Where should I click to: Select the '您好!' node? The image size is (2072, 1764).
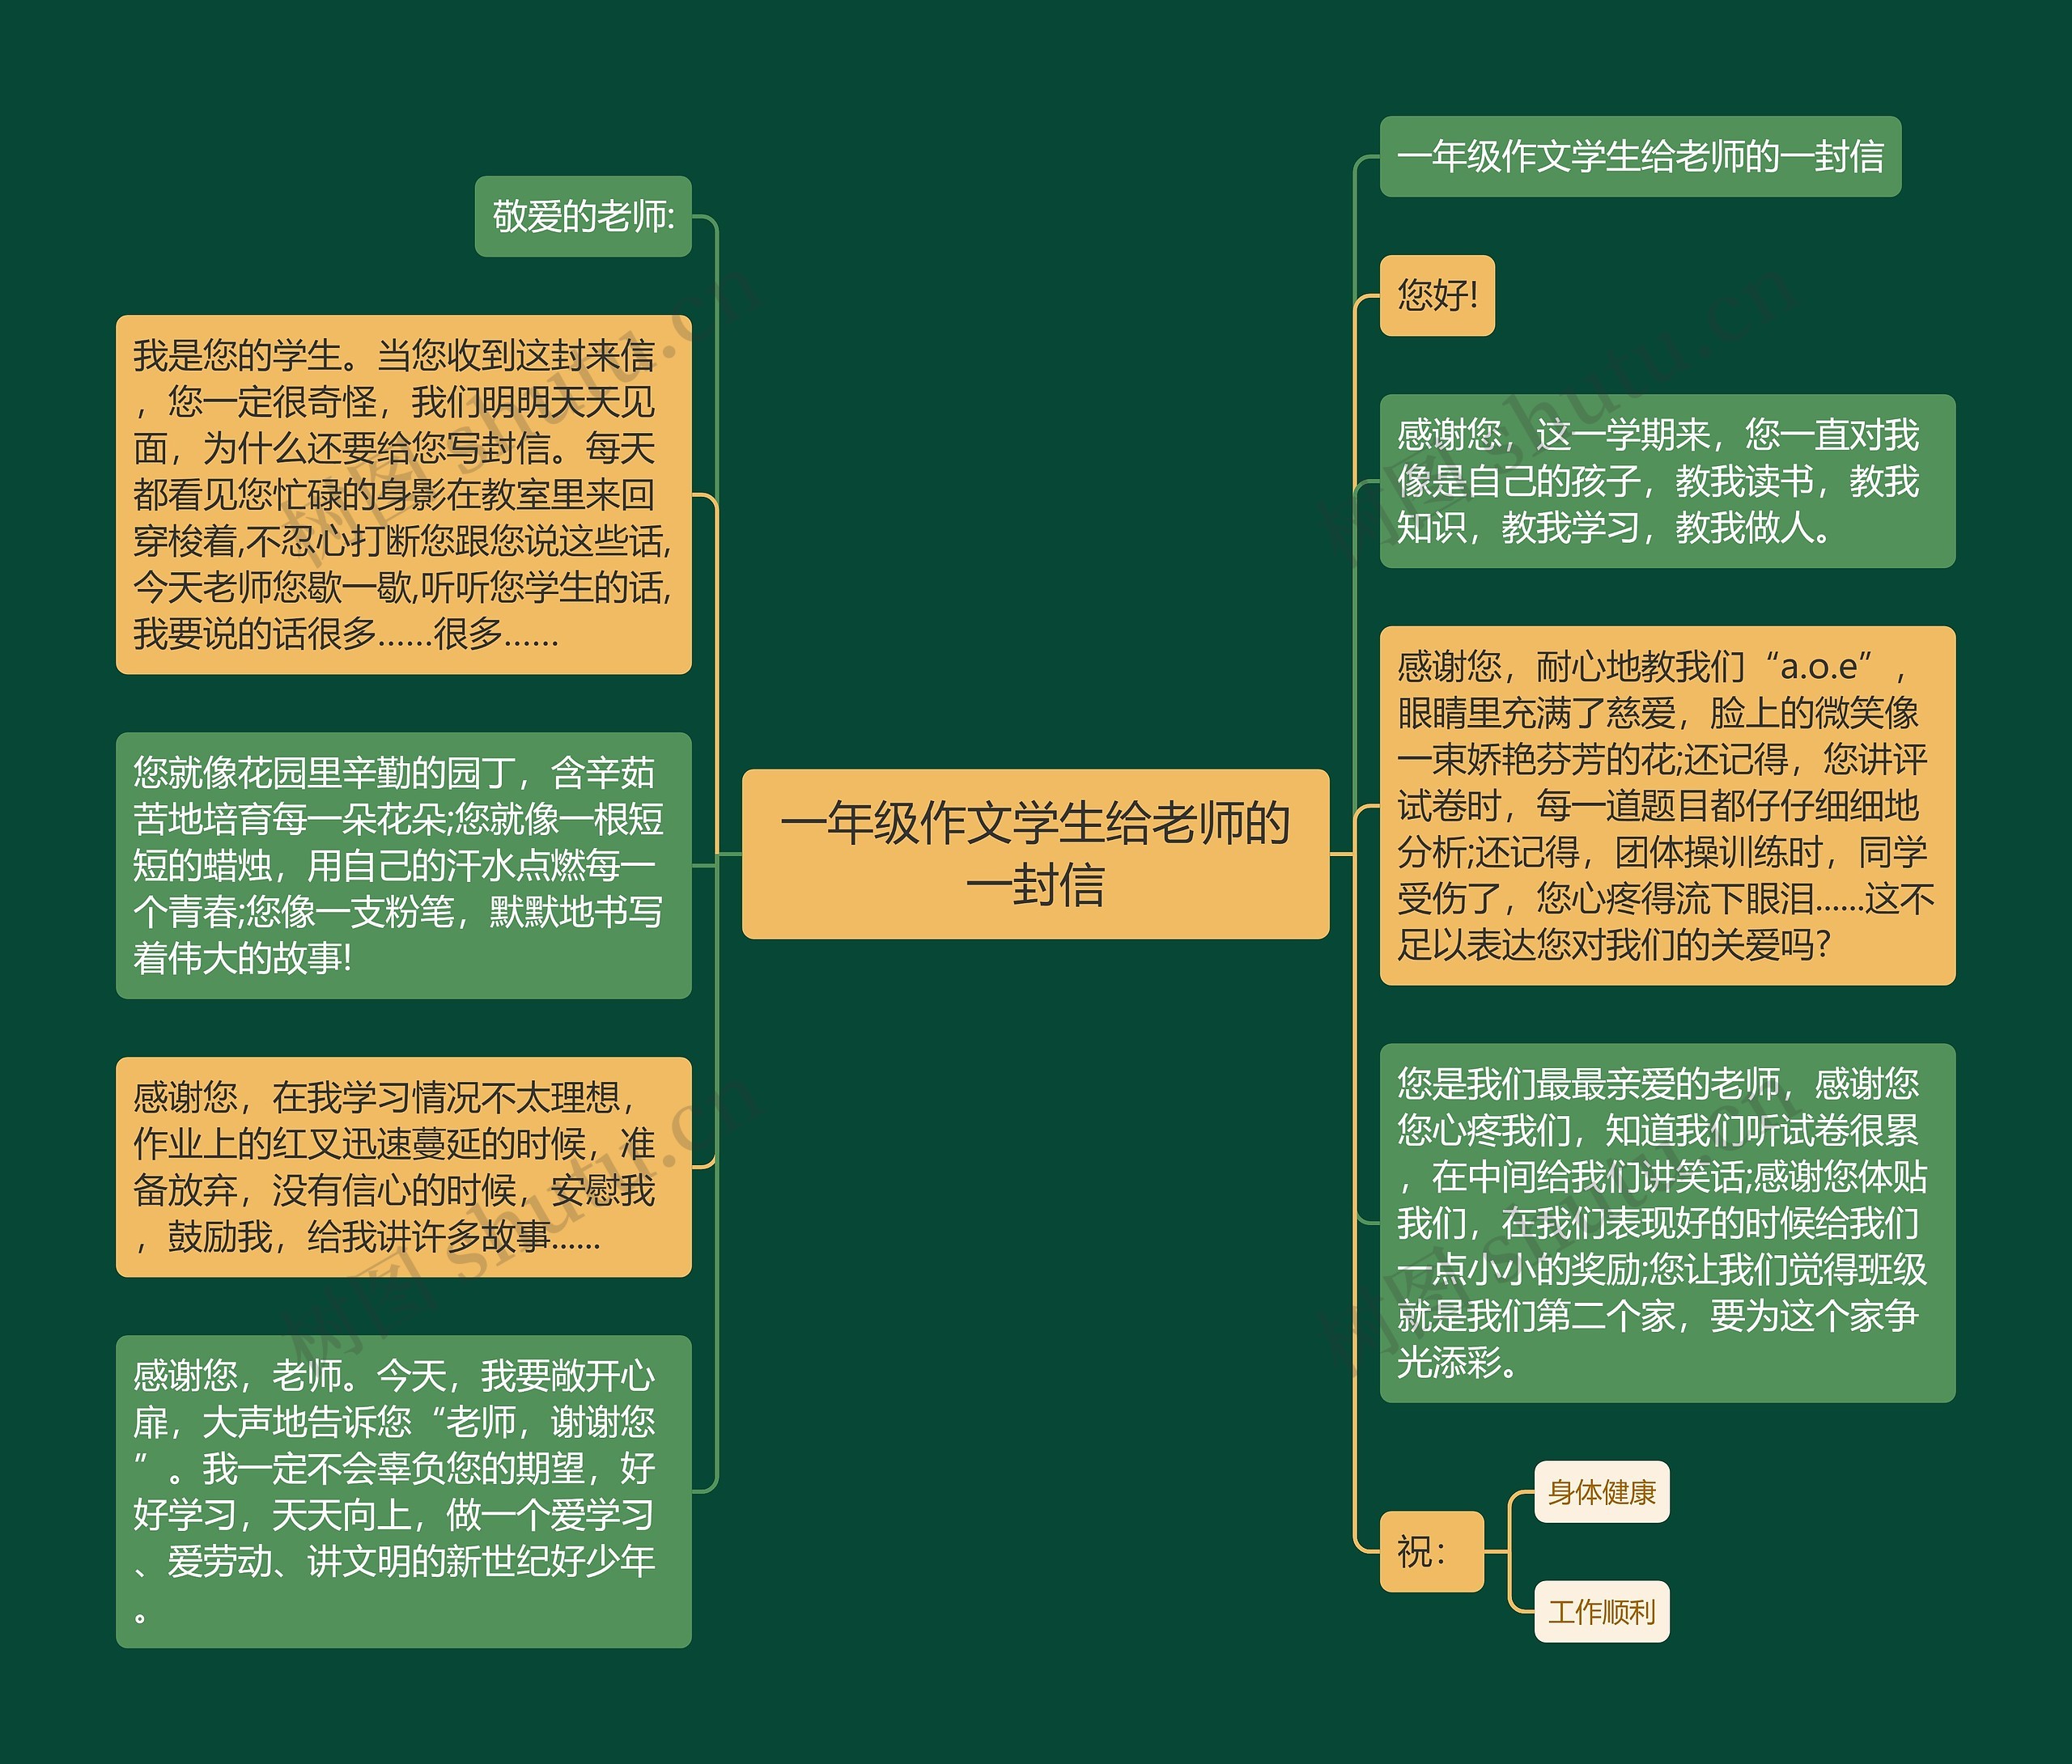click(x=1437, y=295)
